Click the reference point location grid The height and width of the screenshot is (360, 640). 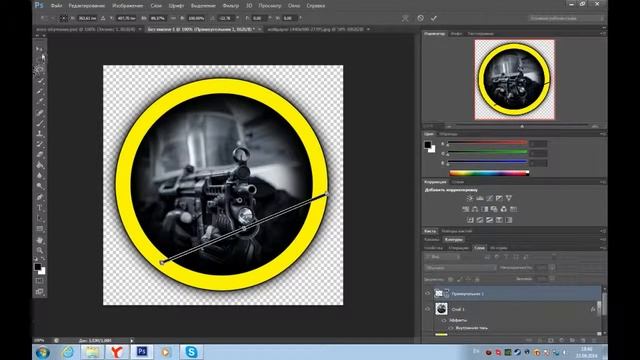coord(64,18)
